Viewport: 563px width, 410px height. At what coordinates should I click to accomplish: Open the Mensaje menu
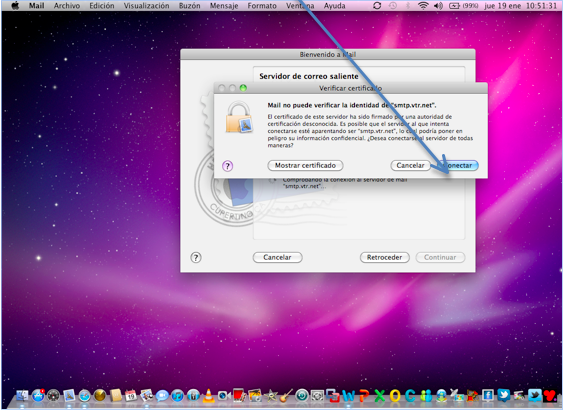tap(224, 6)
